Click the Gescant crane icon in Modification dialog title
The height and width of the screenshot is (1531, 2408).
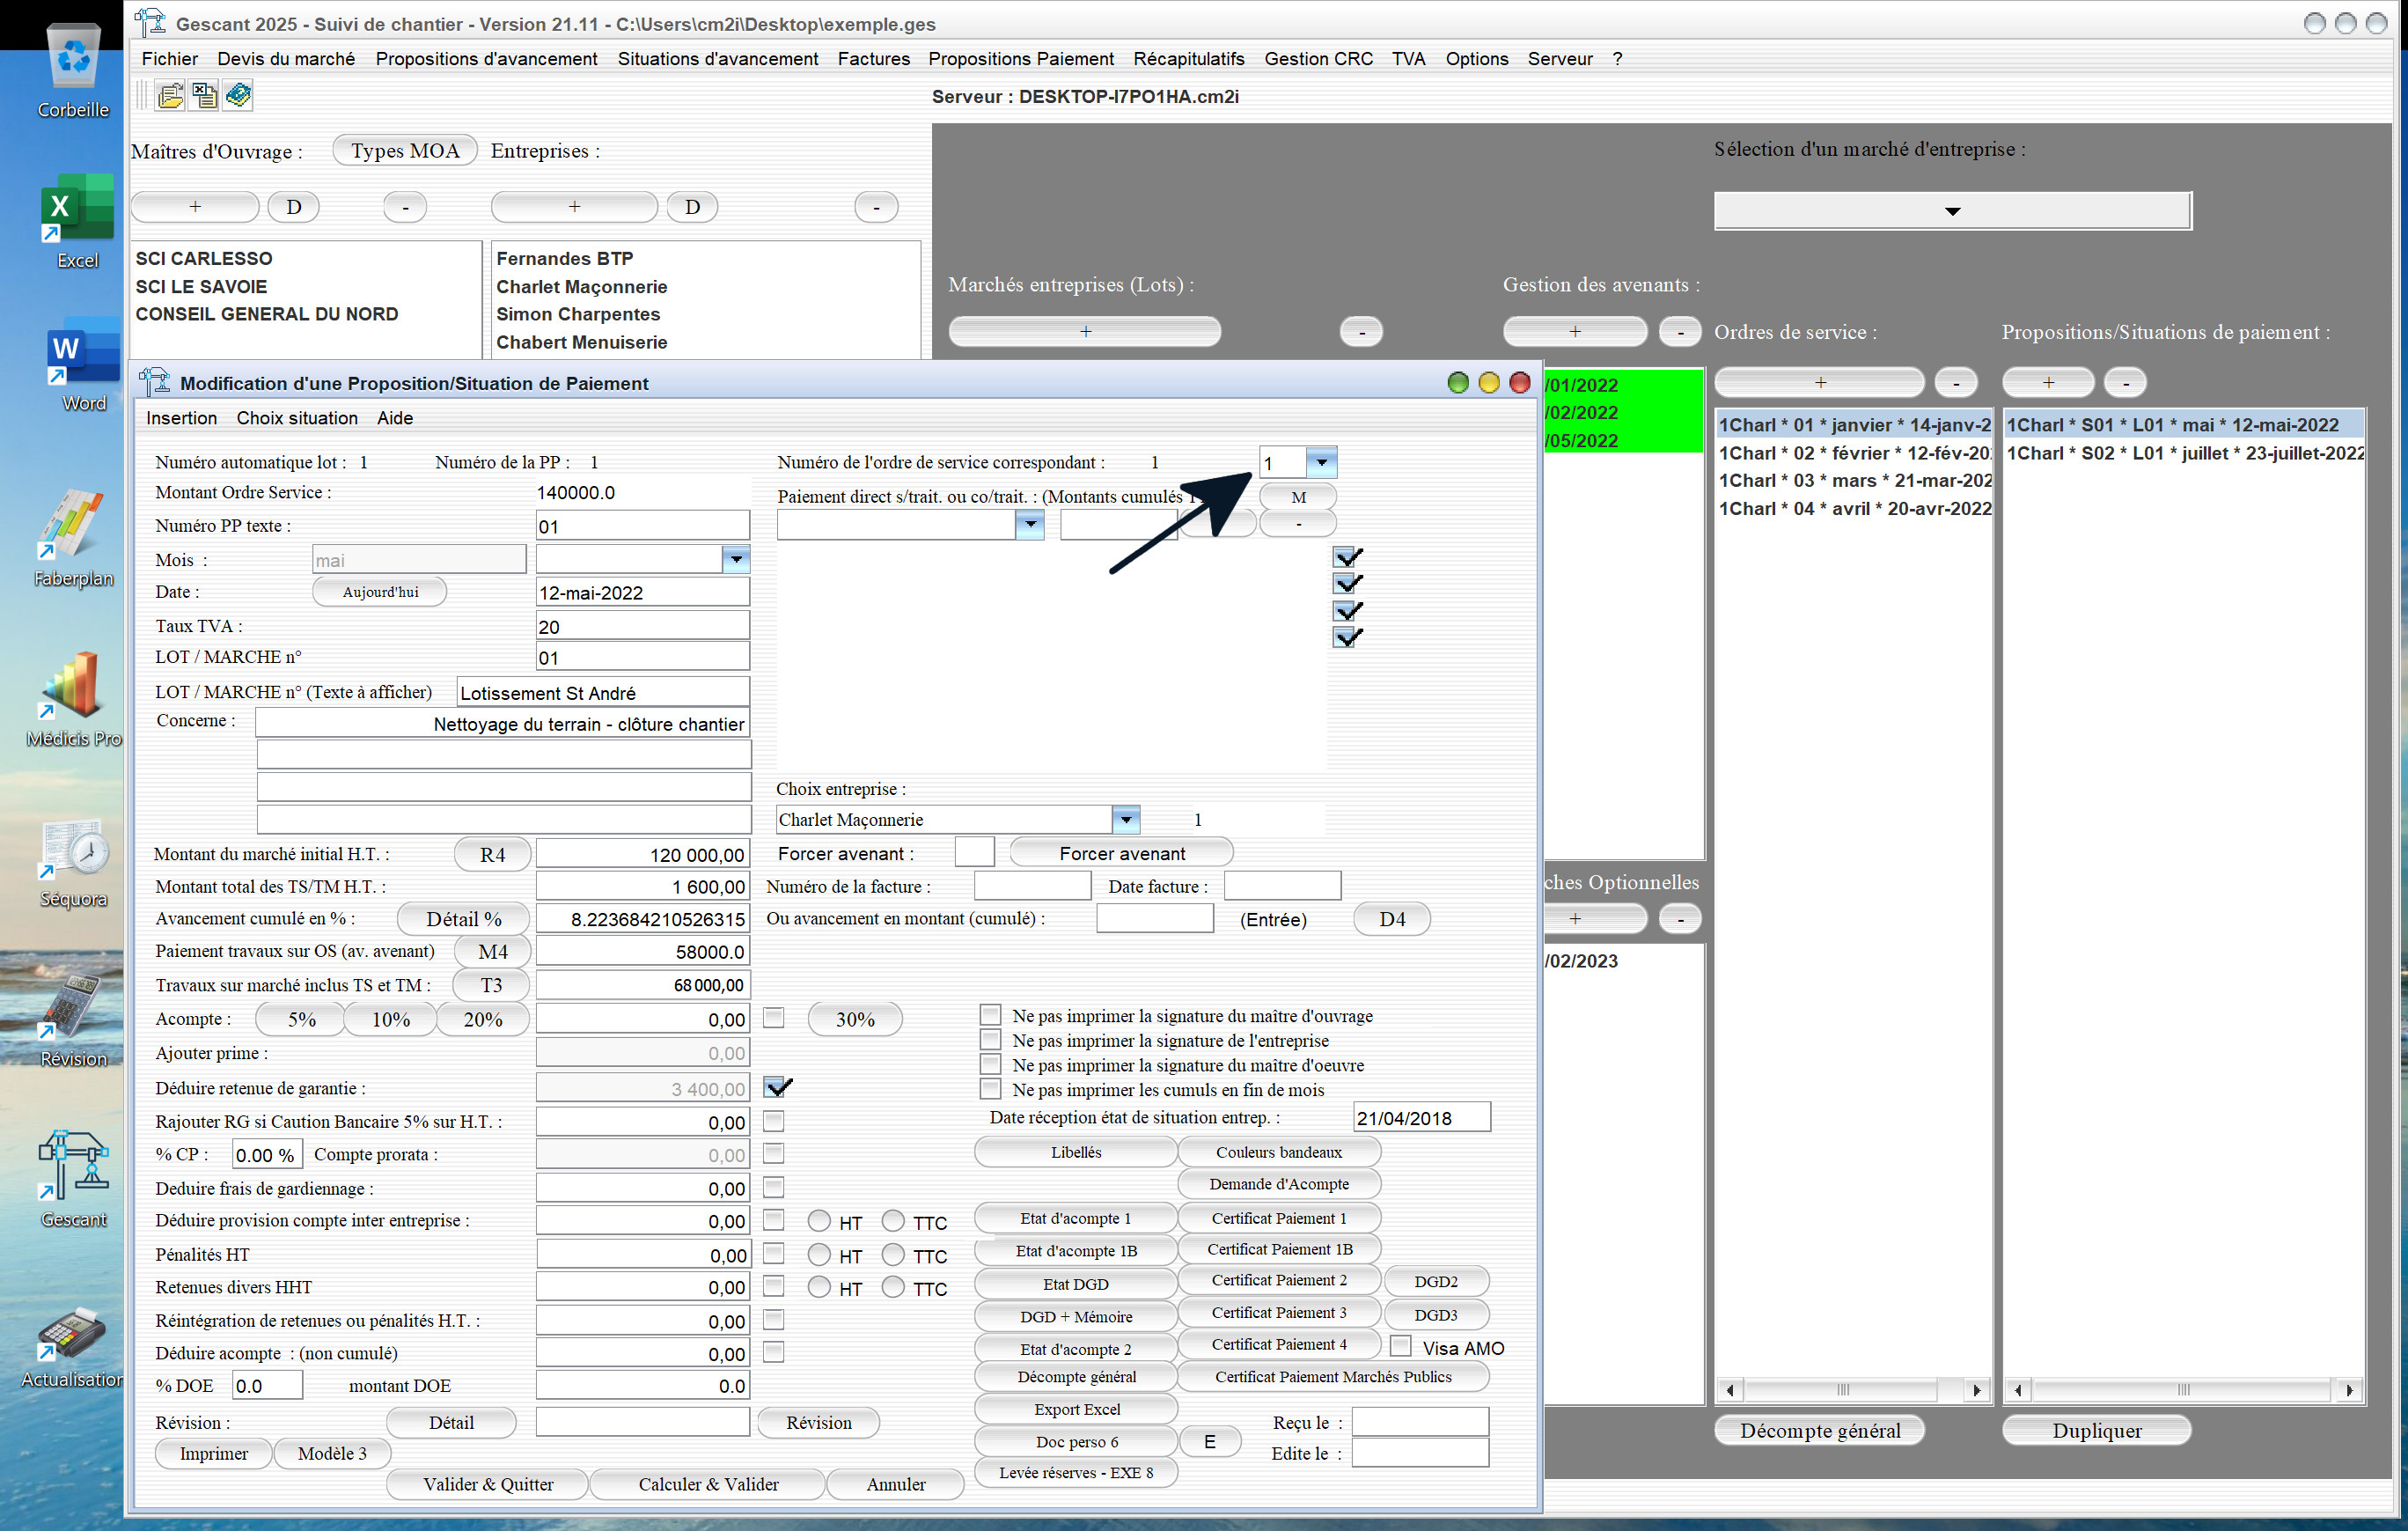point(154,382)
